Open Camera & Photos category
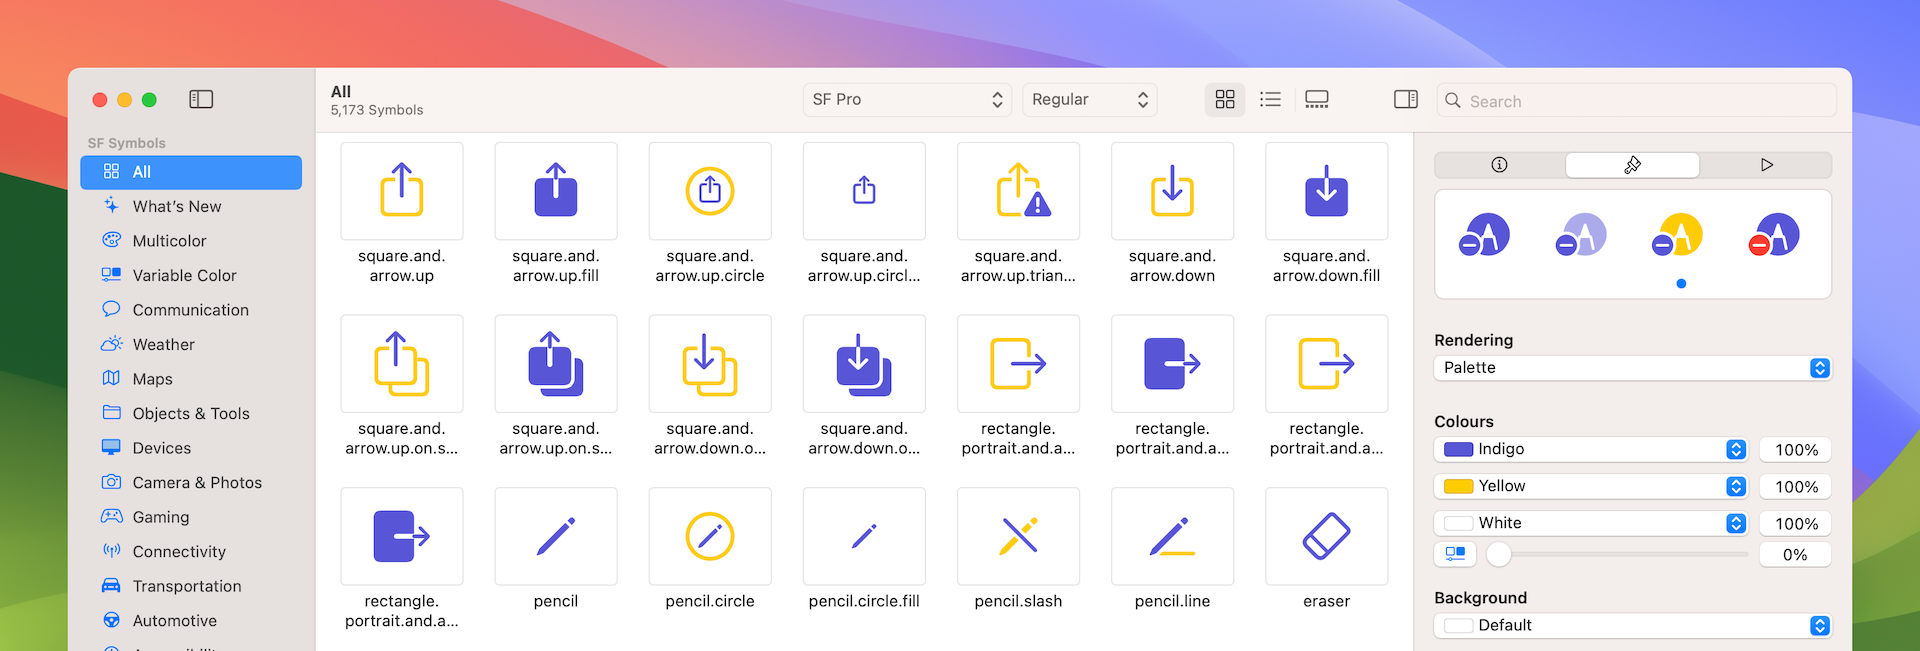Image resolution: width=1920 pixels, height=651 pixels. point(191,482)
